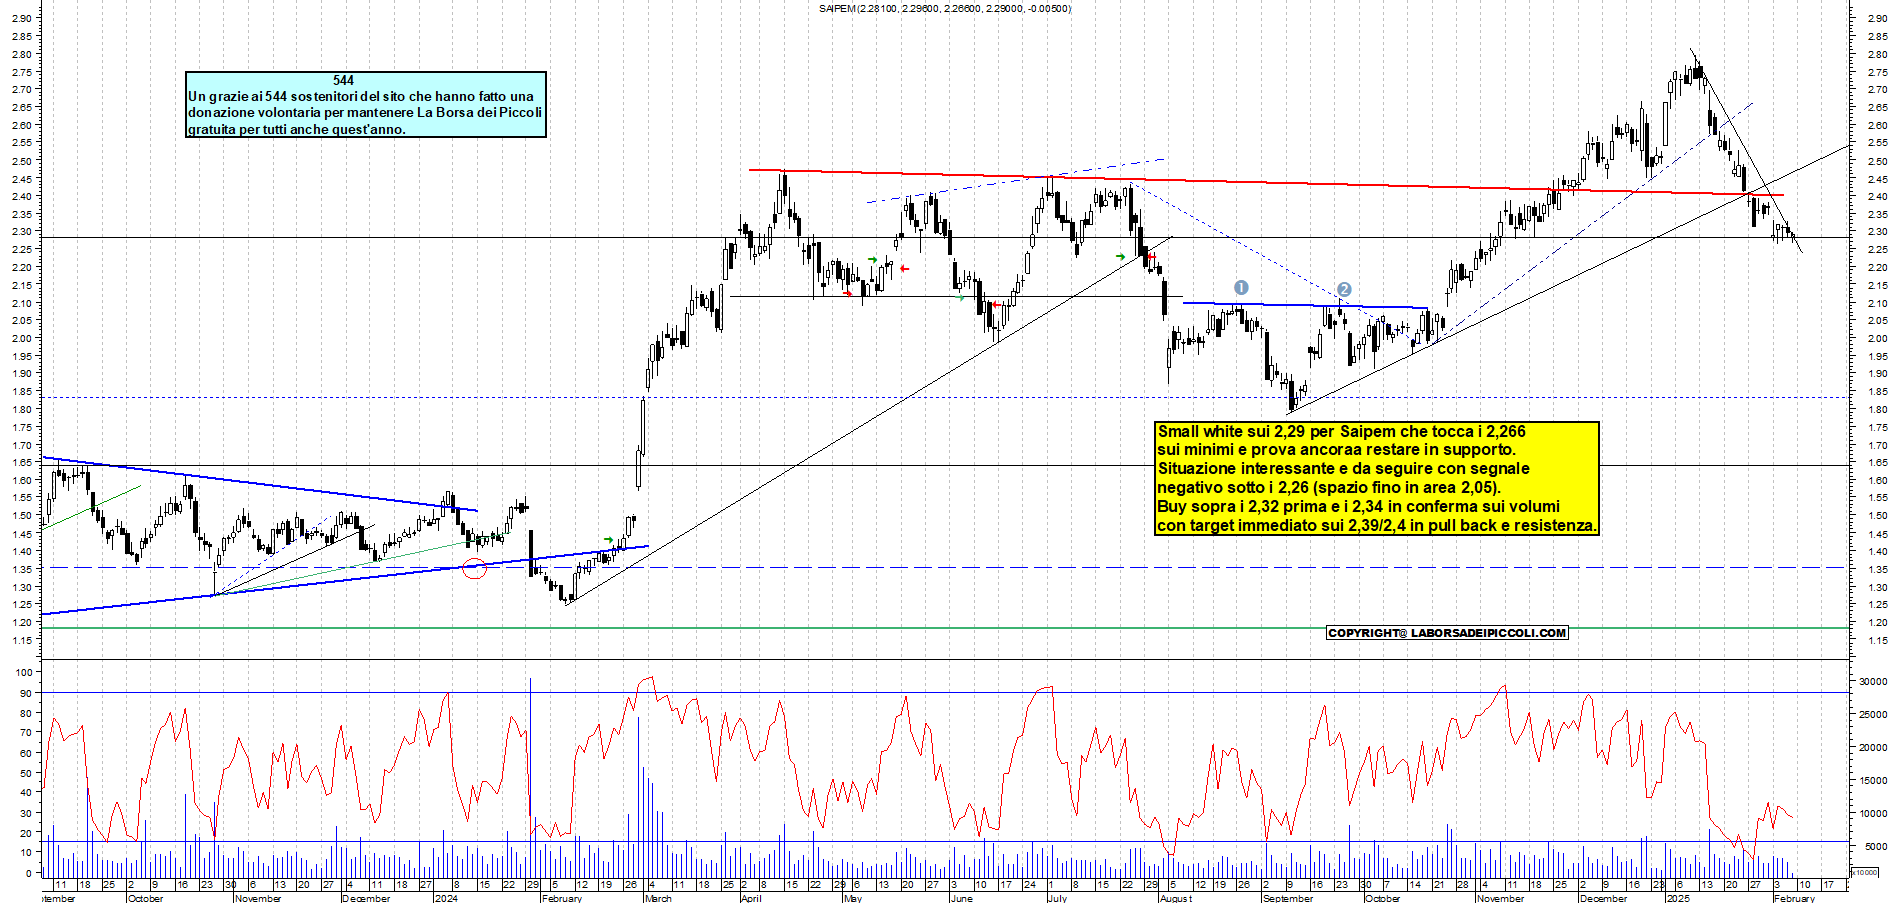Select the September label on time axis
Image resolution: width=1890 pixels, height=903 pixels.
click(1288, 898)
